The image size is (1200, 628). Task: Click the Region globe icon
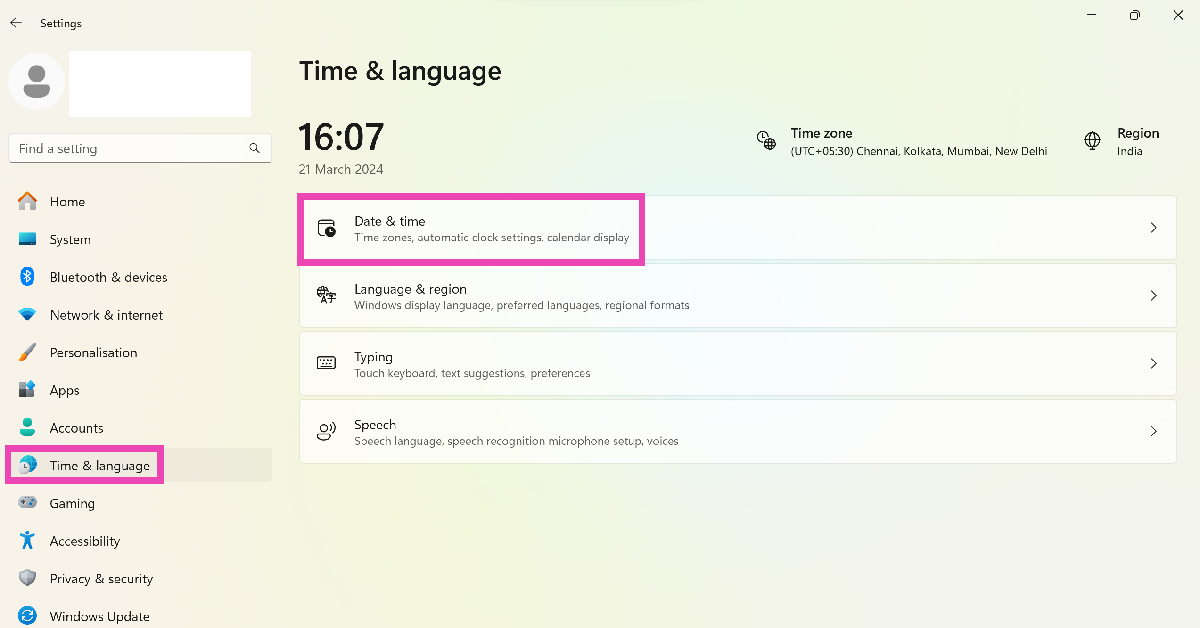coord(1092,140)
